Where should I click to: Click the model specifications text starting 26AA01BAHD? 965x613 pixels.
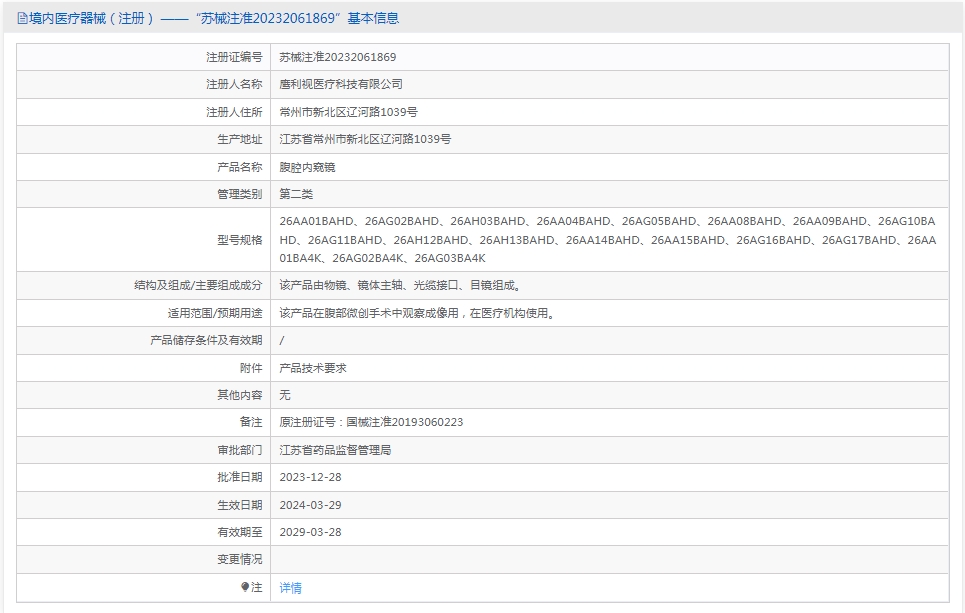pyautogui.click(x=607, y=239)
